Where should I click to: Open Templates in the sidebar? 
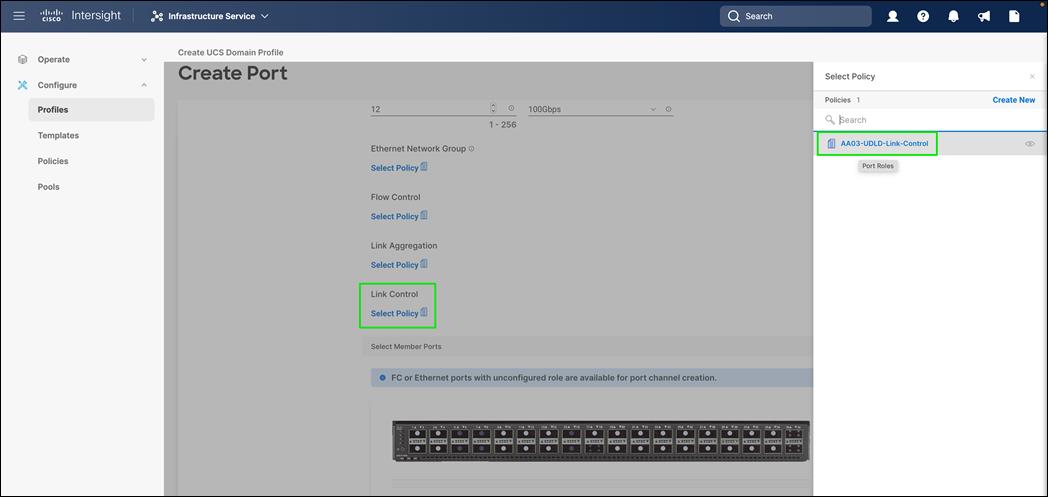pos(58,136)
